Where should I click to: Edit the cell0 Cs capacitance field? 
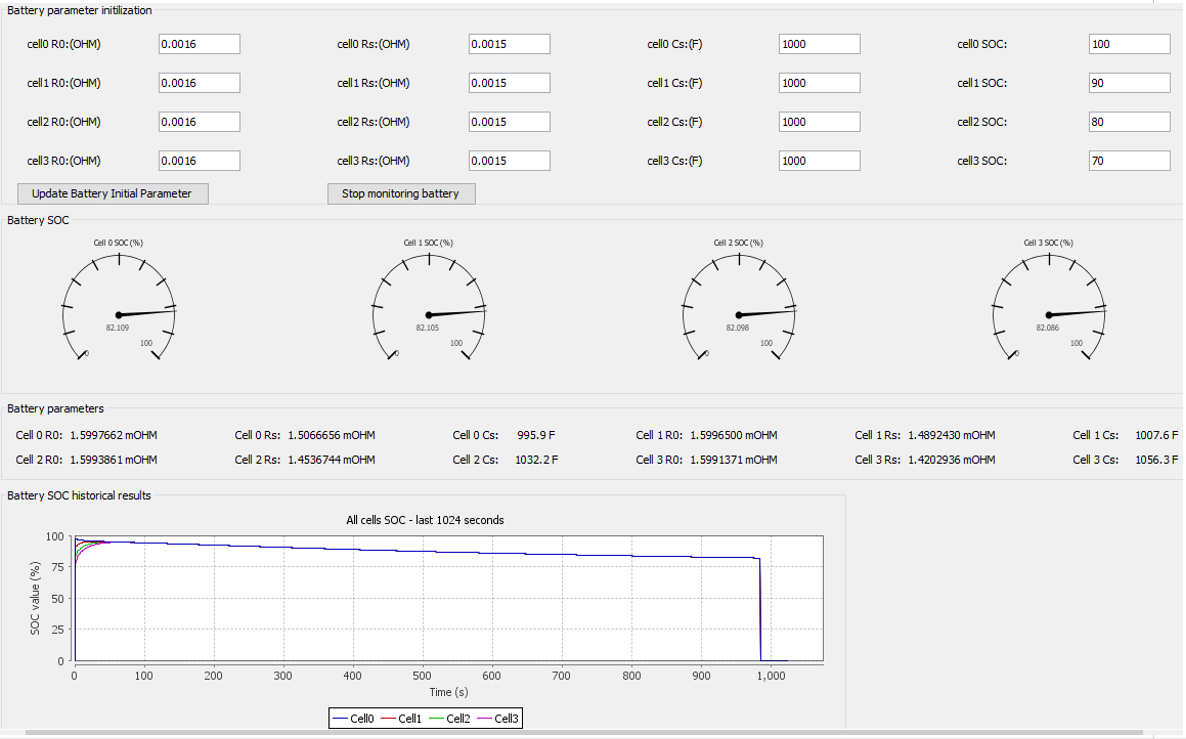(819, 44)
